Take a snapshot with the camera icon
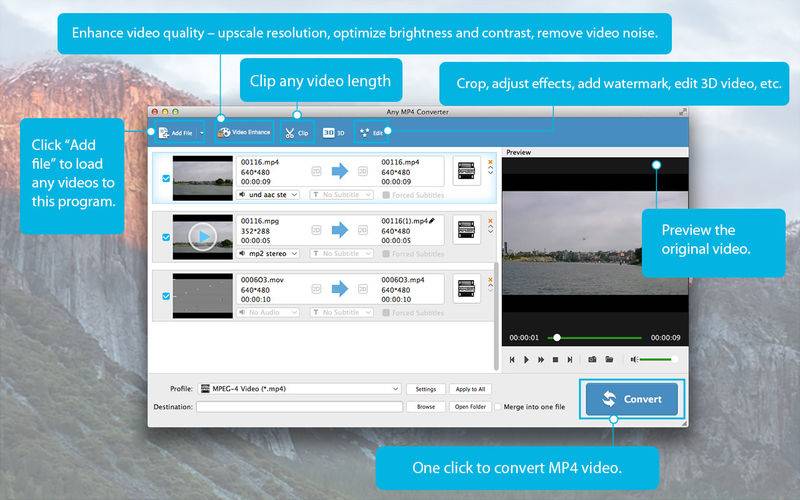The width and height of the screenshot is (800, 500). pos(592,359)
